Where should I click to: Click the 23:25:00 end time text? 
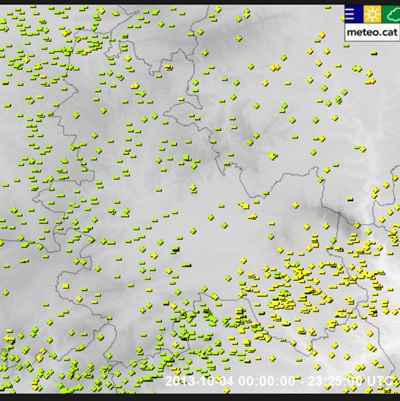pos(336,381)
